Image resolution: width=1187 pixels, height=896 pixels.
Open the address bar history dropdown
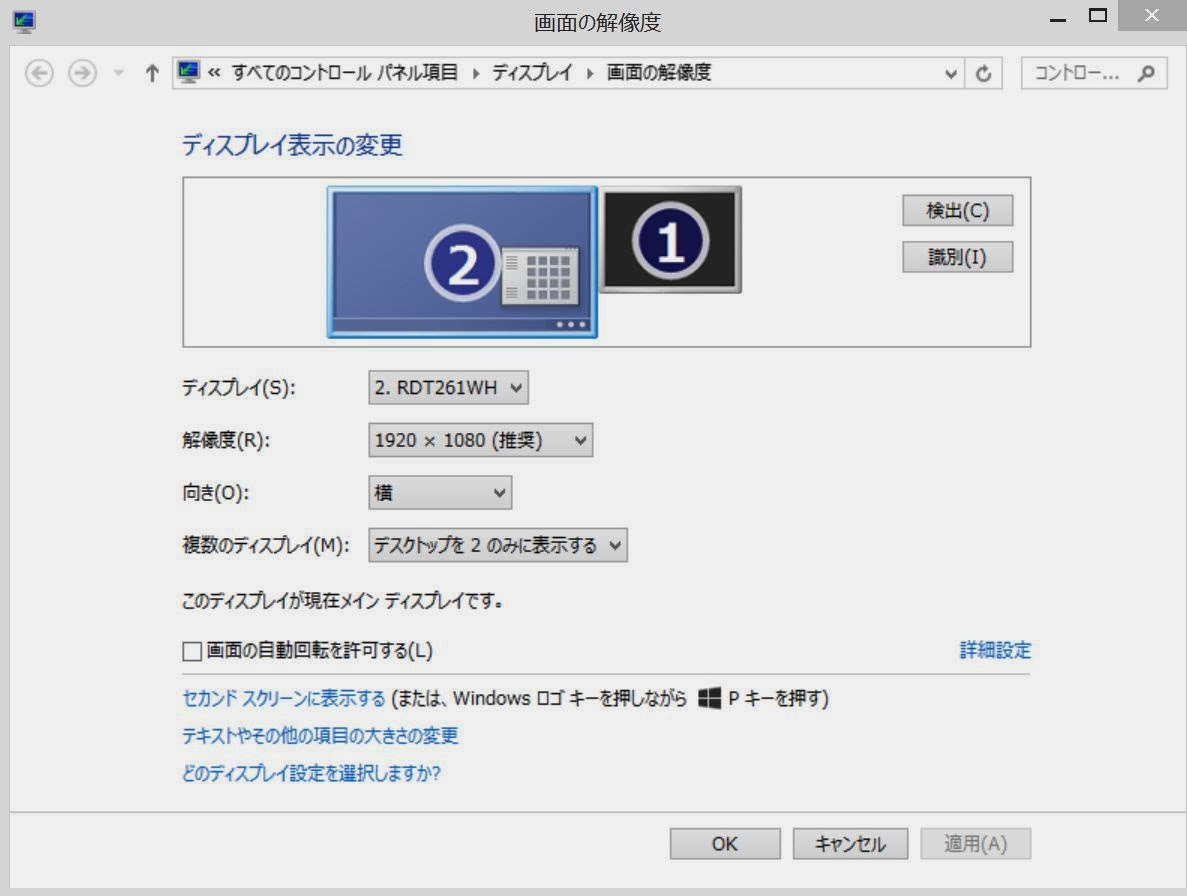click(x=951, y=73)
